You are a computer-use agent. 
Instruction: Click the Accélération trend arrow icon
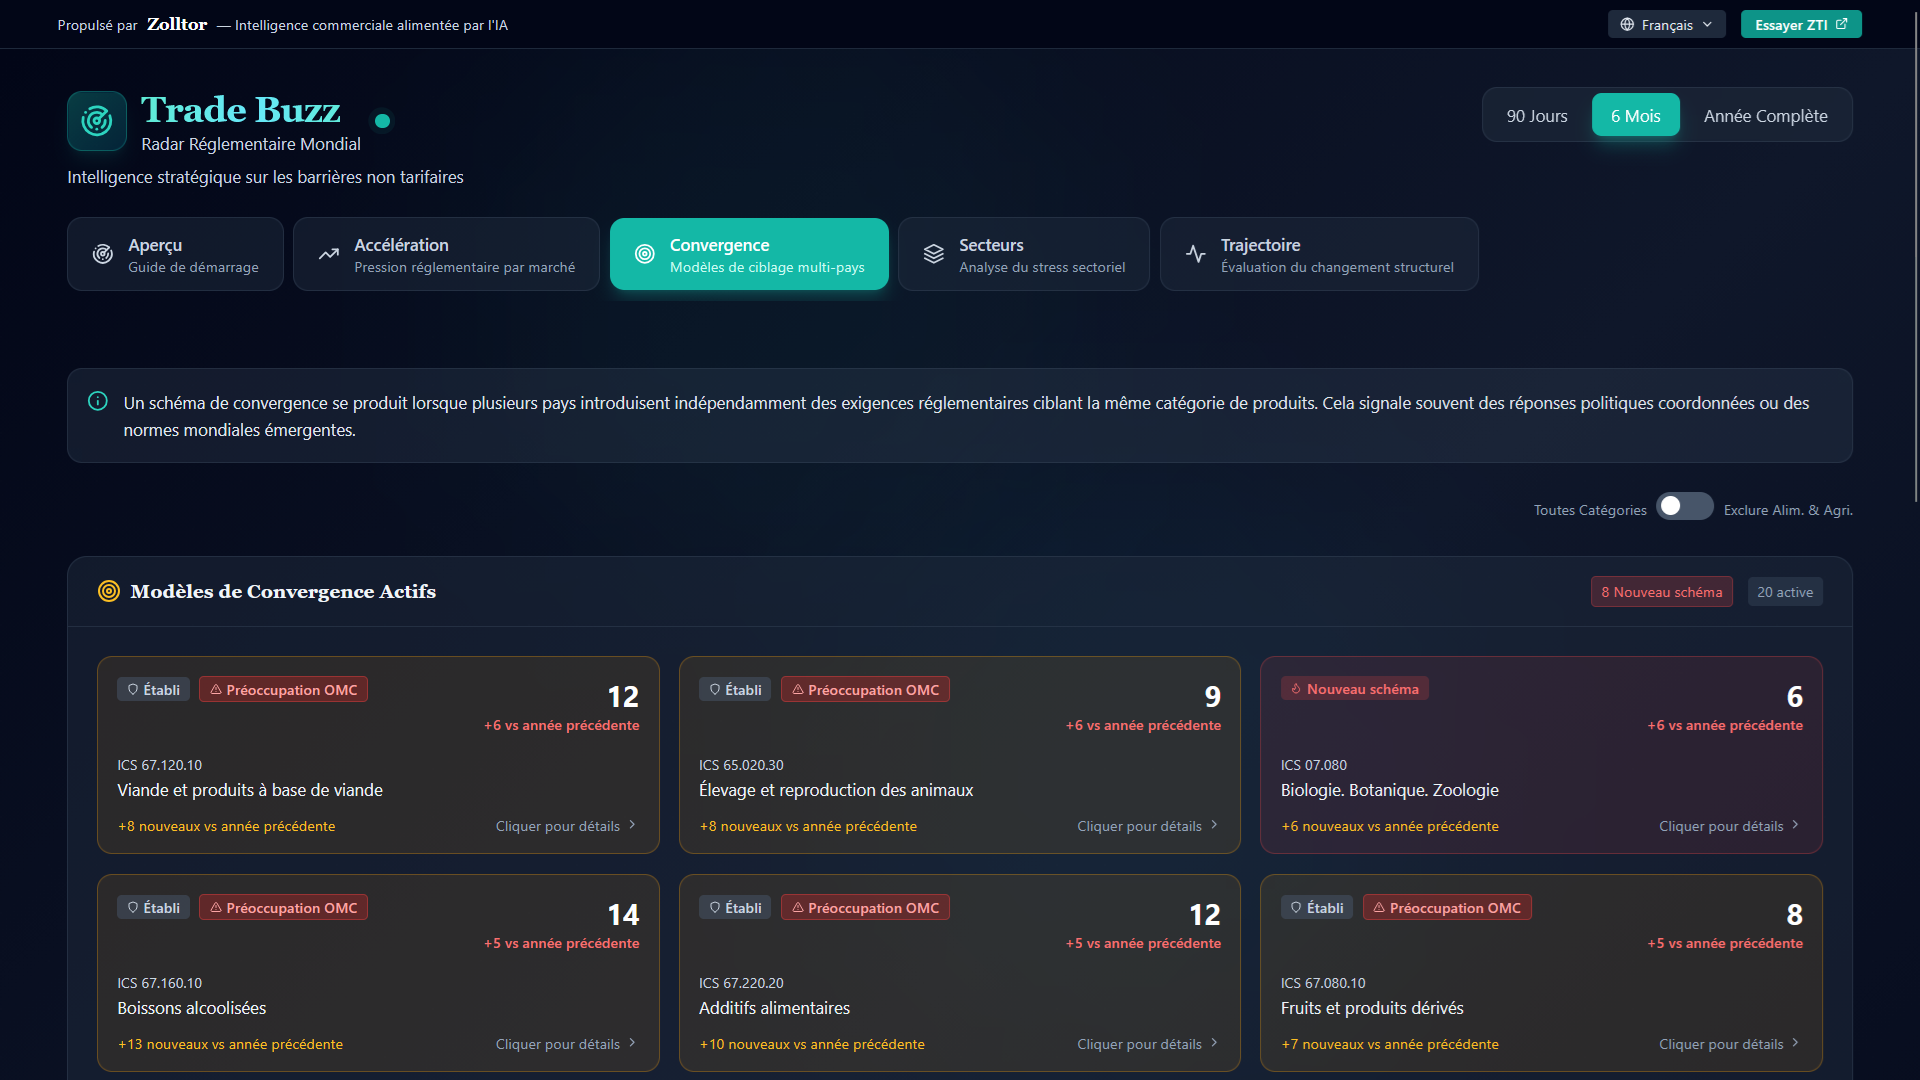328,253
